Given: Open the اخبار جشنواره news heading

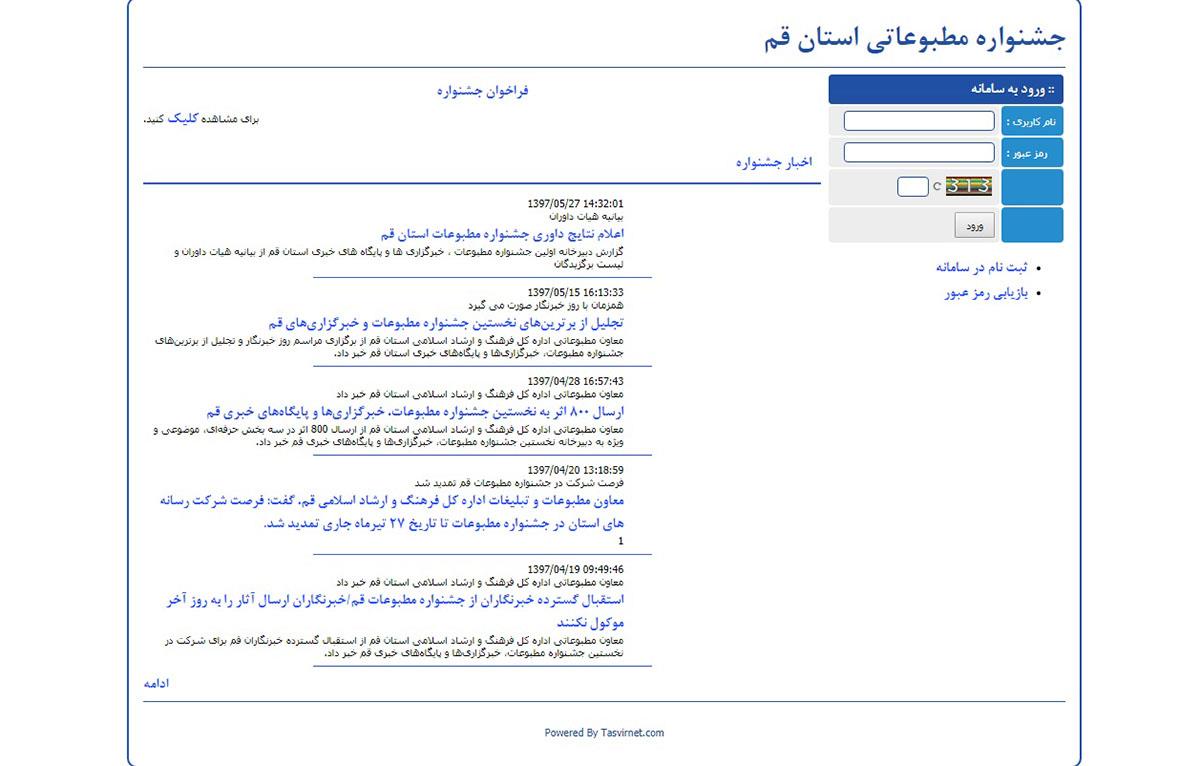Looking at the screenshot, I should point(774,162).
